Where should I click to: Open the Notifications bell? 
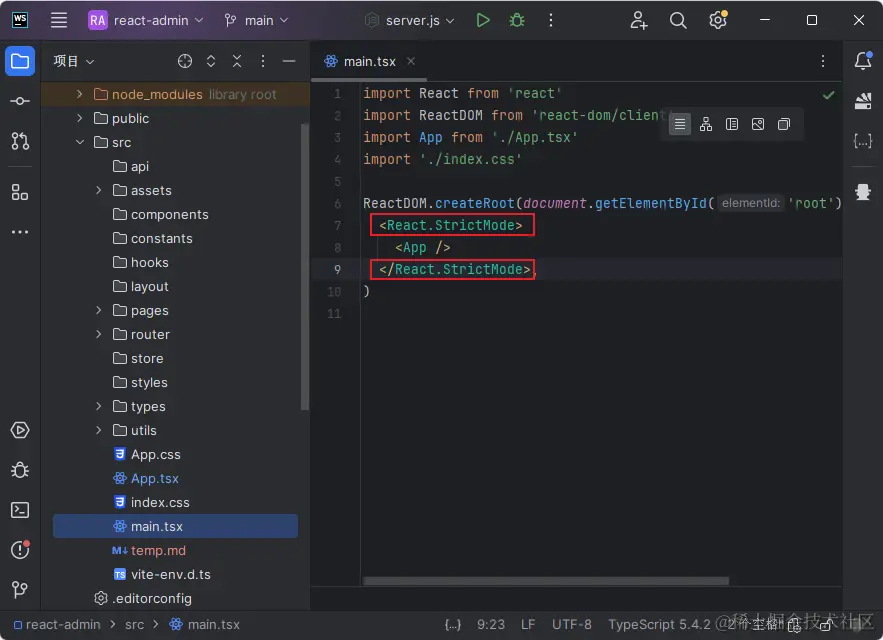click(x=863, y=60)
